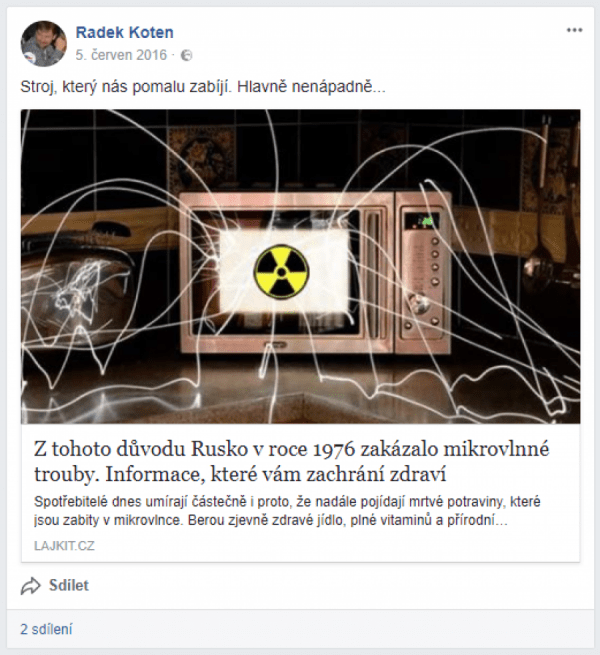Click the radiation symbol in the microwave image

click(282, 272)
